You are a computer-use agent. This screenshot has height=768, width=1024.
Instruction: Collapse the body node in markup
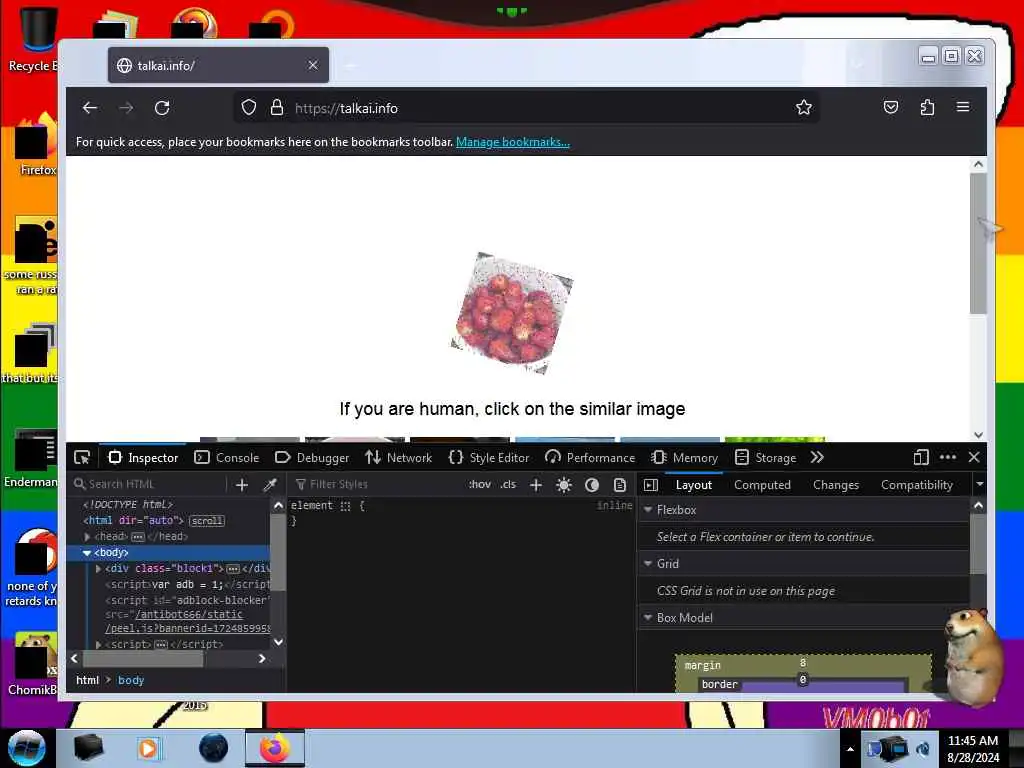tap(87, 552)
